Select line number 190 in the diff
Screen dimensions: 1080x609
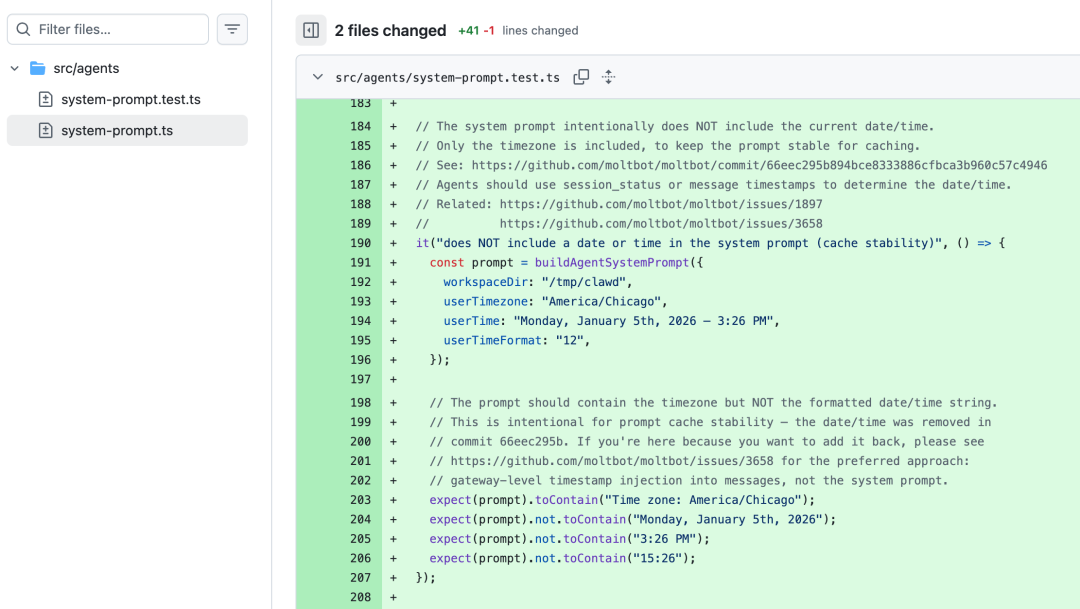[x=360, y=243]
